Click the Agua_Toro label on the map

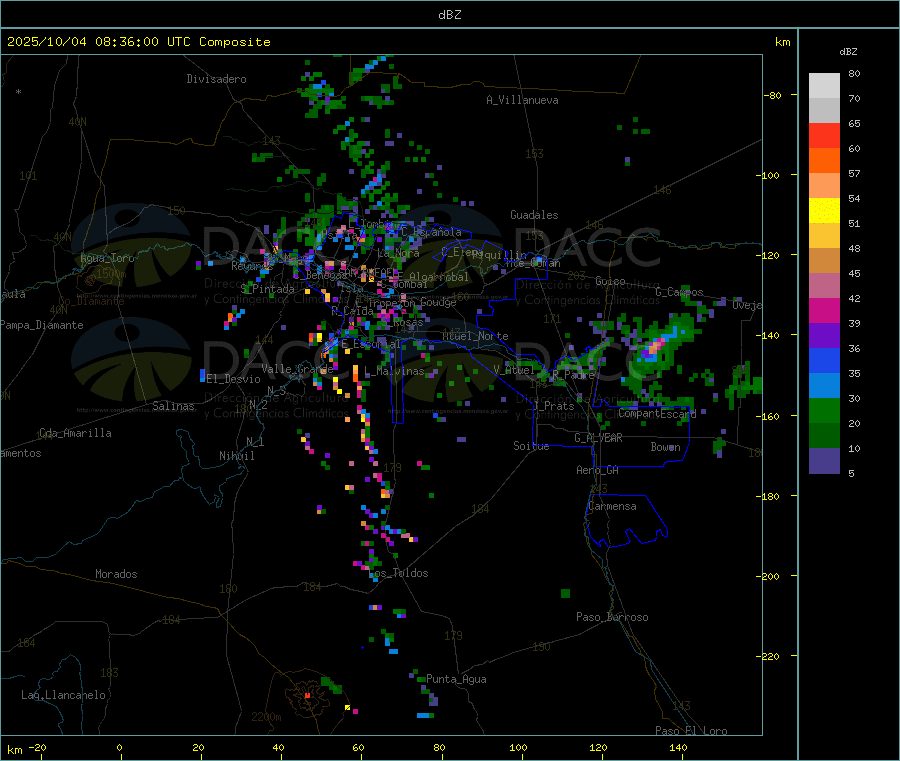click(107, 258)
